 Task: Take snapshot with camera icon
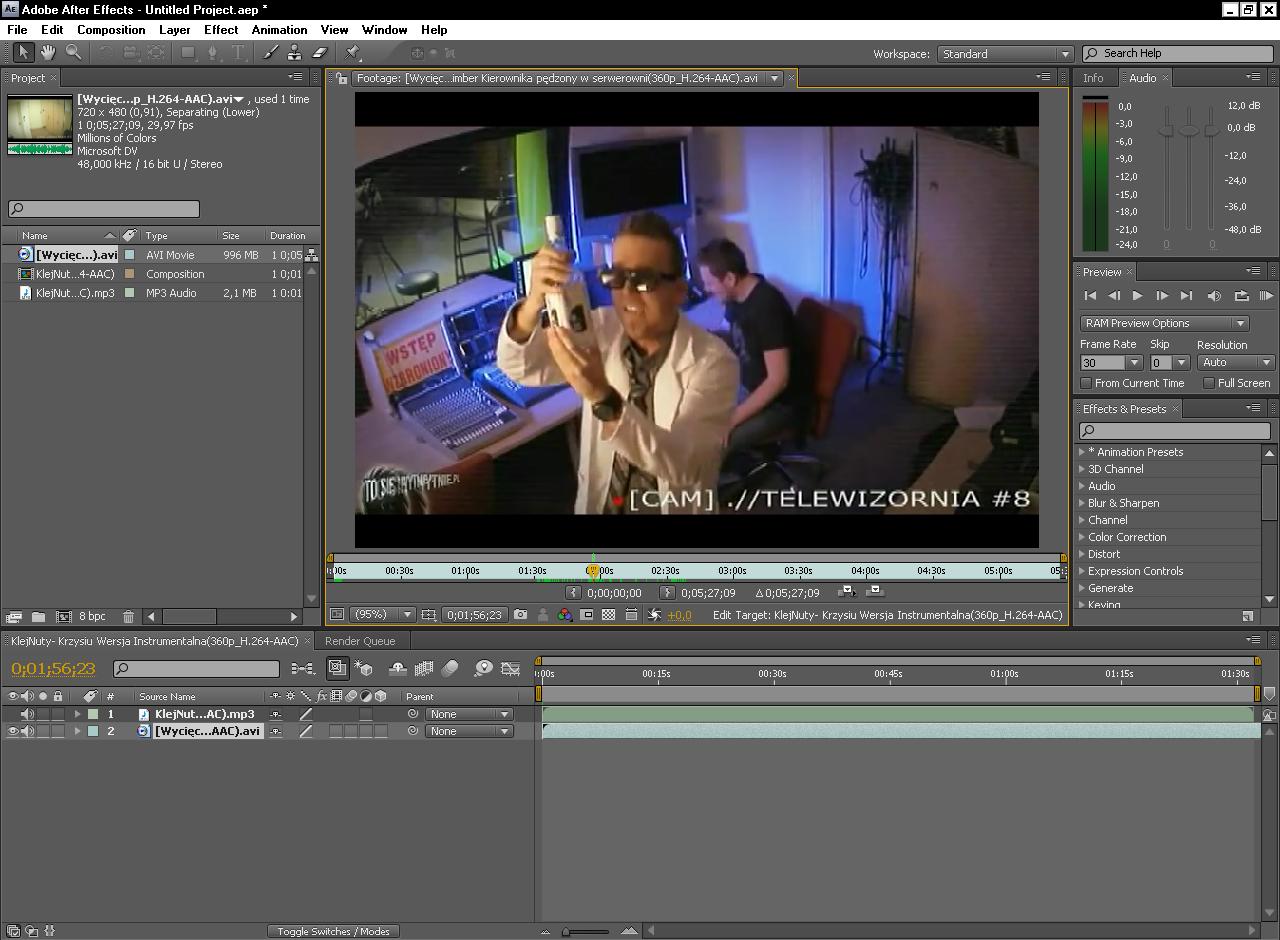click(520, 615)
